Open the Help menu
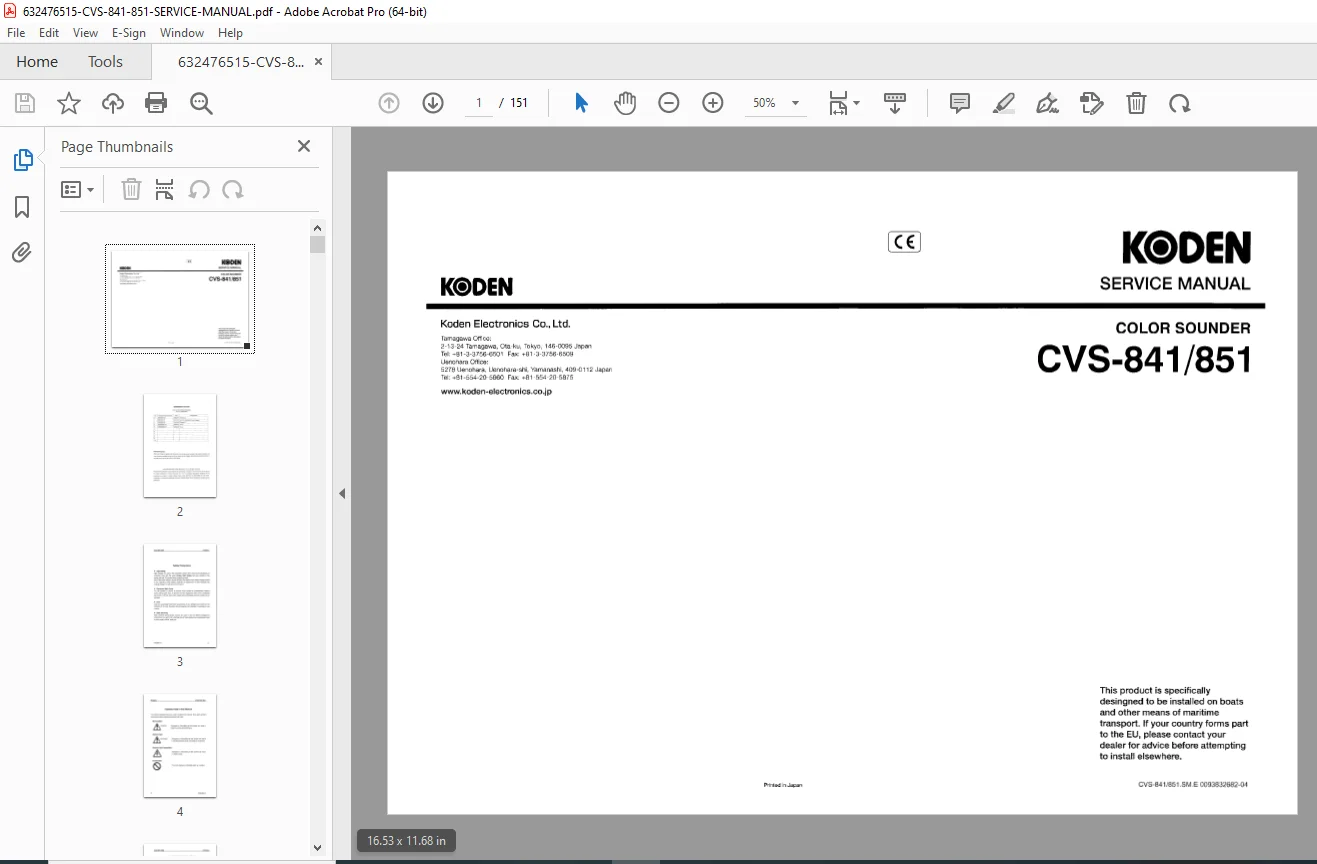 click(x=230, y=33)
